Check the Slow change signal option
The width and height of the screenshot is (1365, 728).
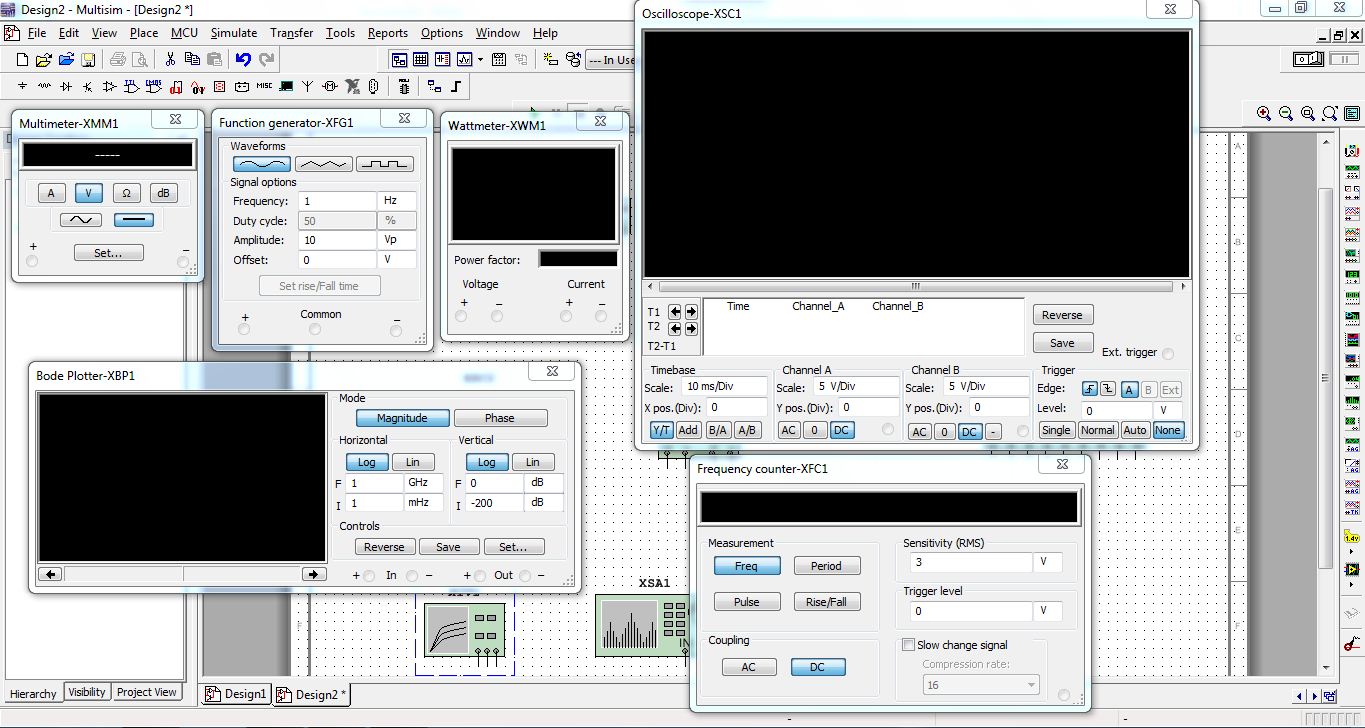coord(909,644)
